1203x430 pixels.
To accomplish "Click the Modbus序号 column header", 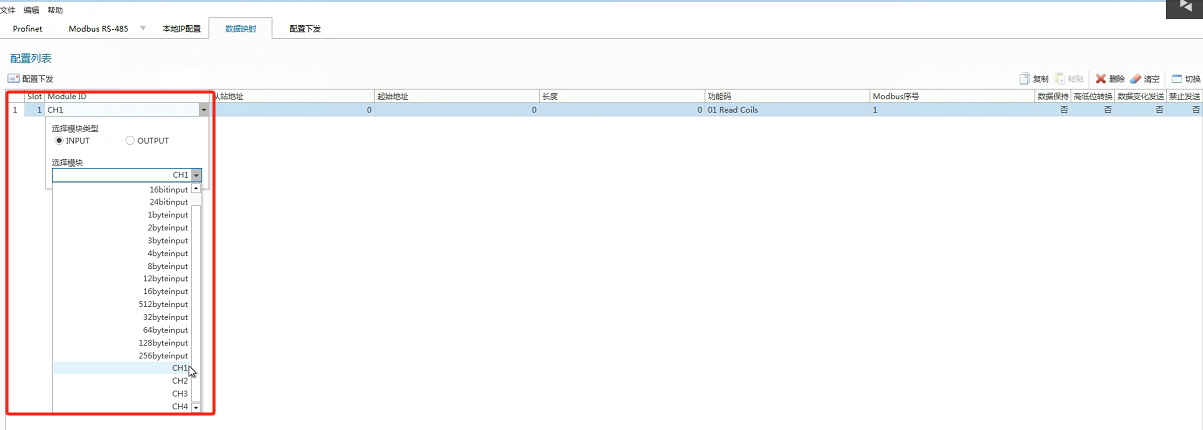I will pyautogui.click(x=952, y=97).
